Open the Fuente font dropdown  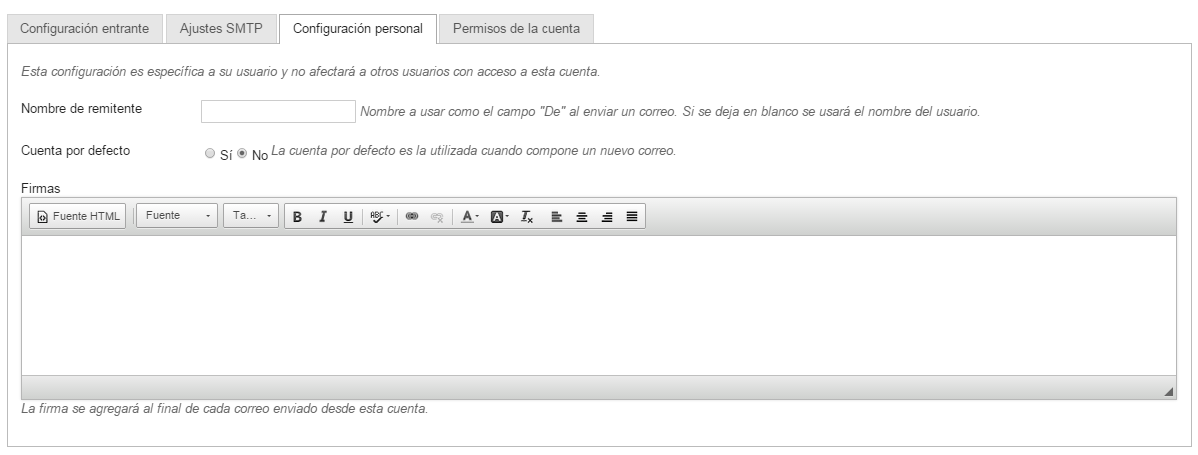(177, 216)
